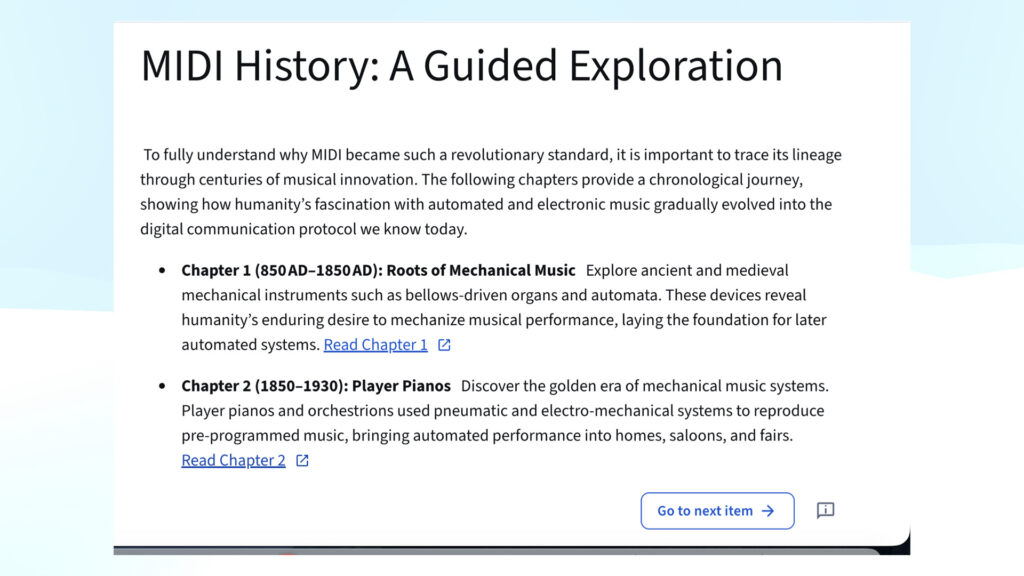Click external-link icon beside Read Chapter 1
This screenshot has width=1024, height=576.
click(x=445, y=345)
